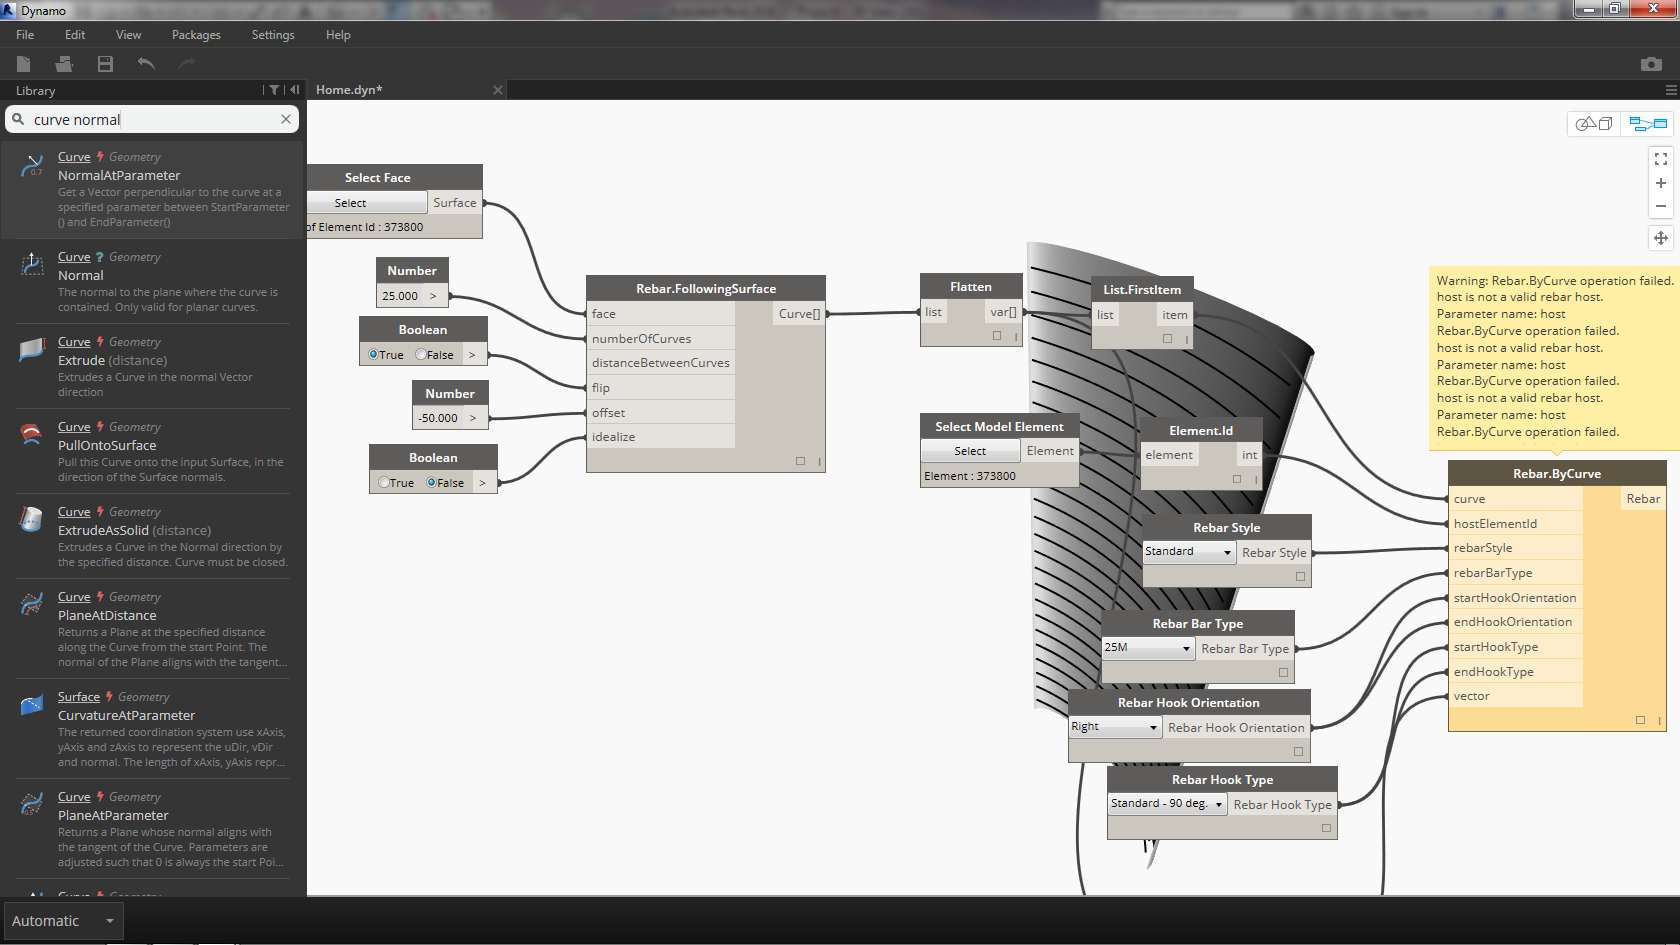Undo the last action
This screenshot has width=1680, height=945.
point(146,64)
